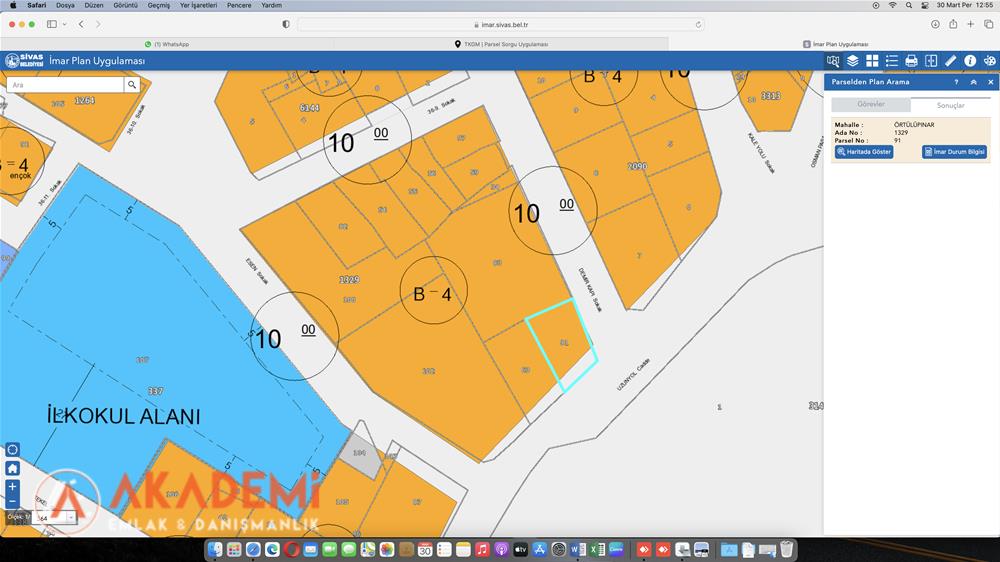Expand the Safari sidebar options dropdown arrow
Viewport: 1000px width, 562px height.
65,24
